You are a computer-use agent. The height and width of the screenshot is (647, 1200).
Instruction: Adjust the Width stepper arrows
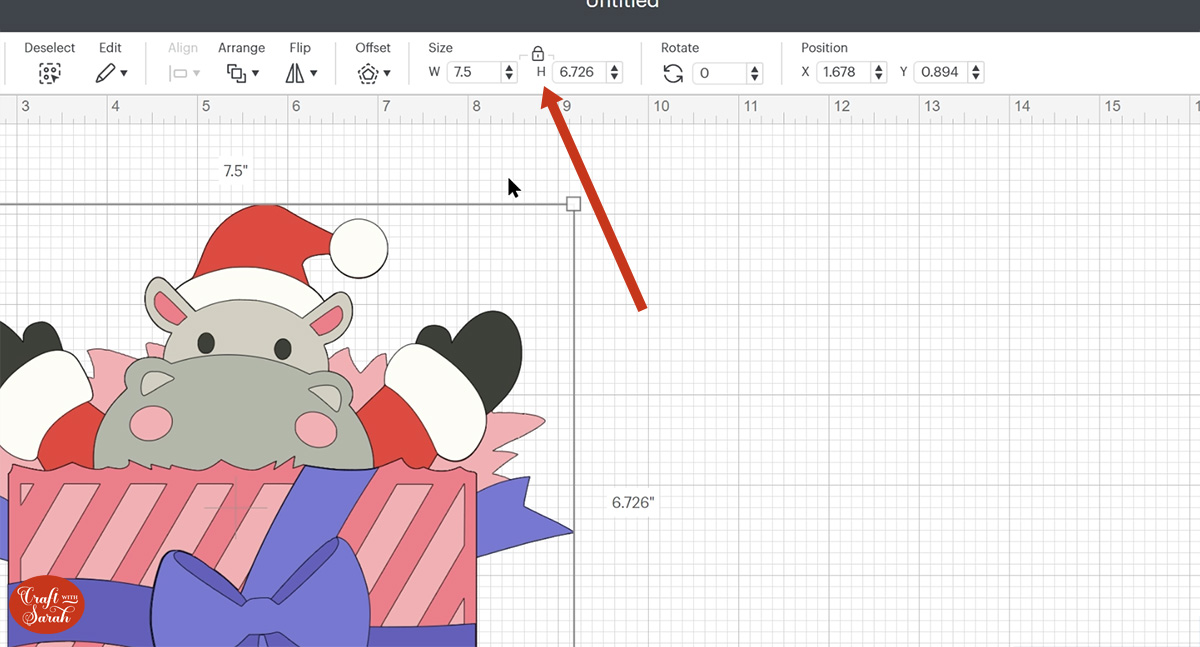point(509,72)
